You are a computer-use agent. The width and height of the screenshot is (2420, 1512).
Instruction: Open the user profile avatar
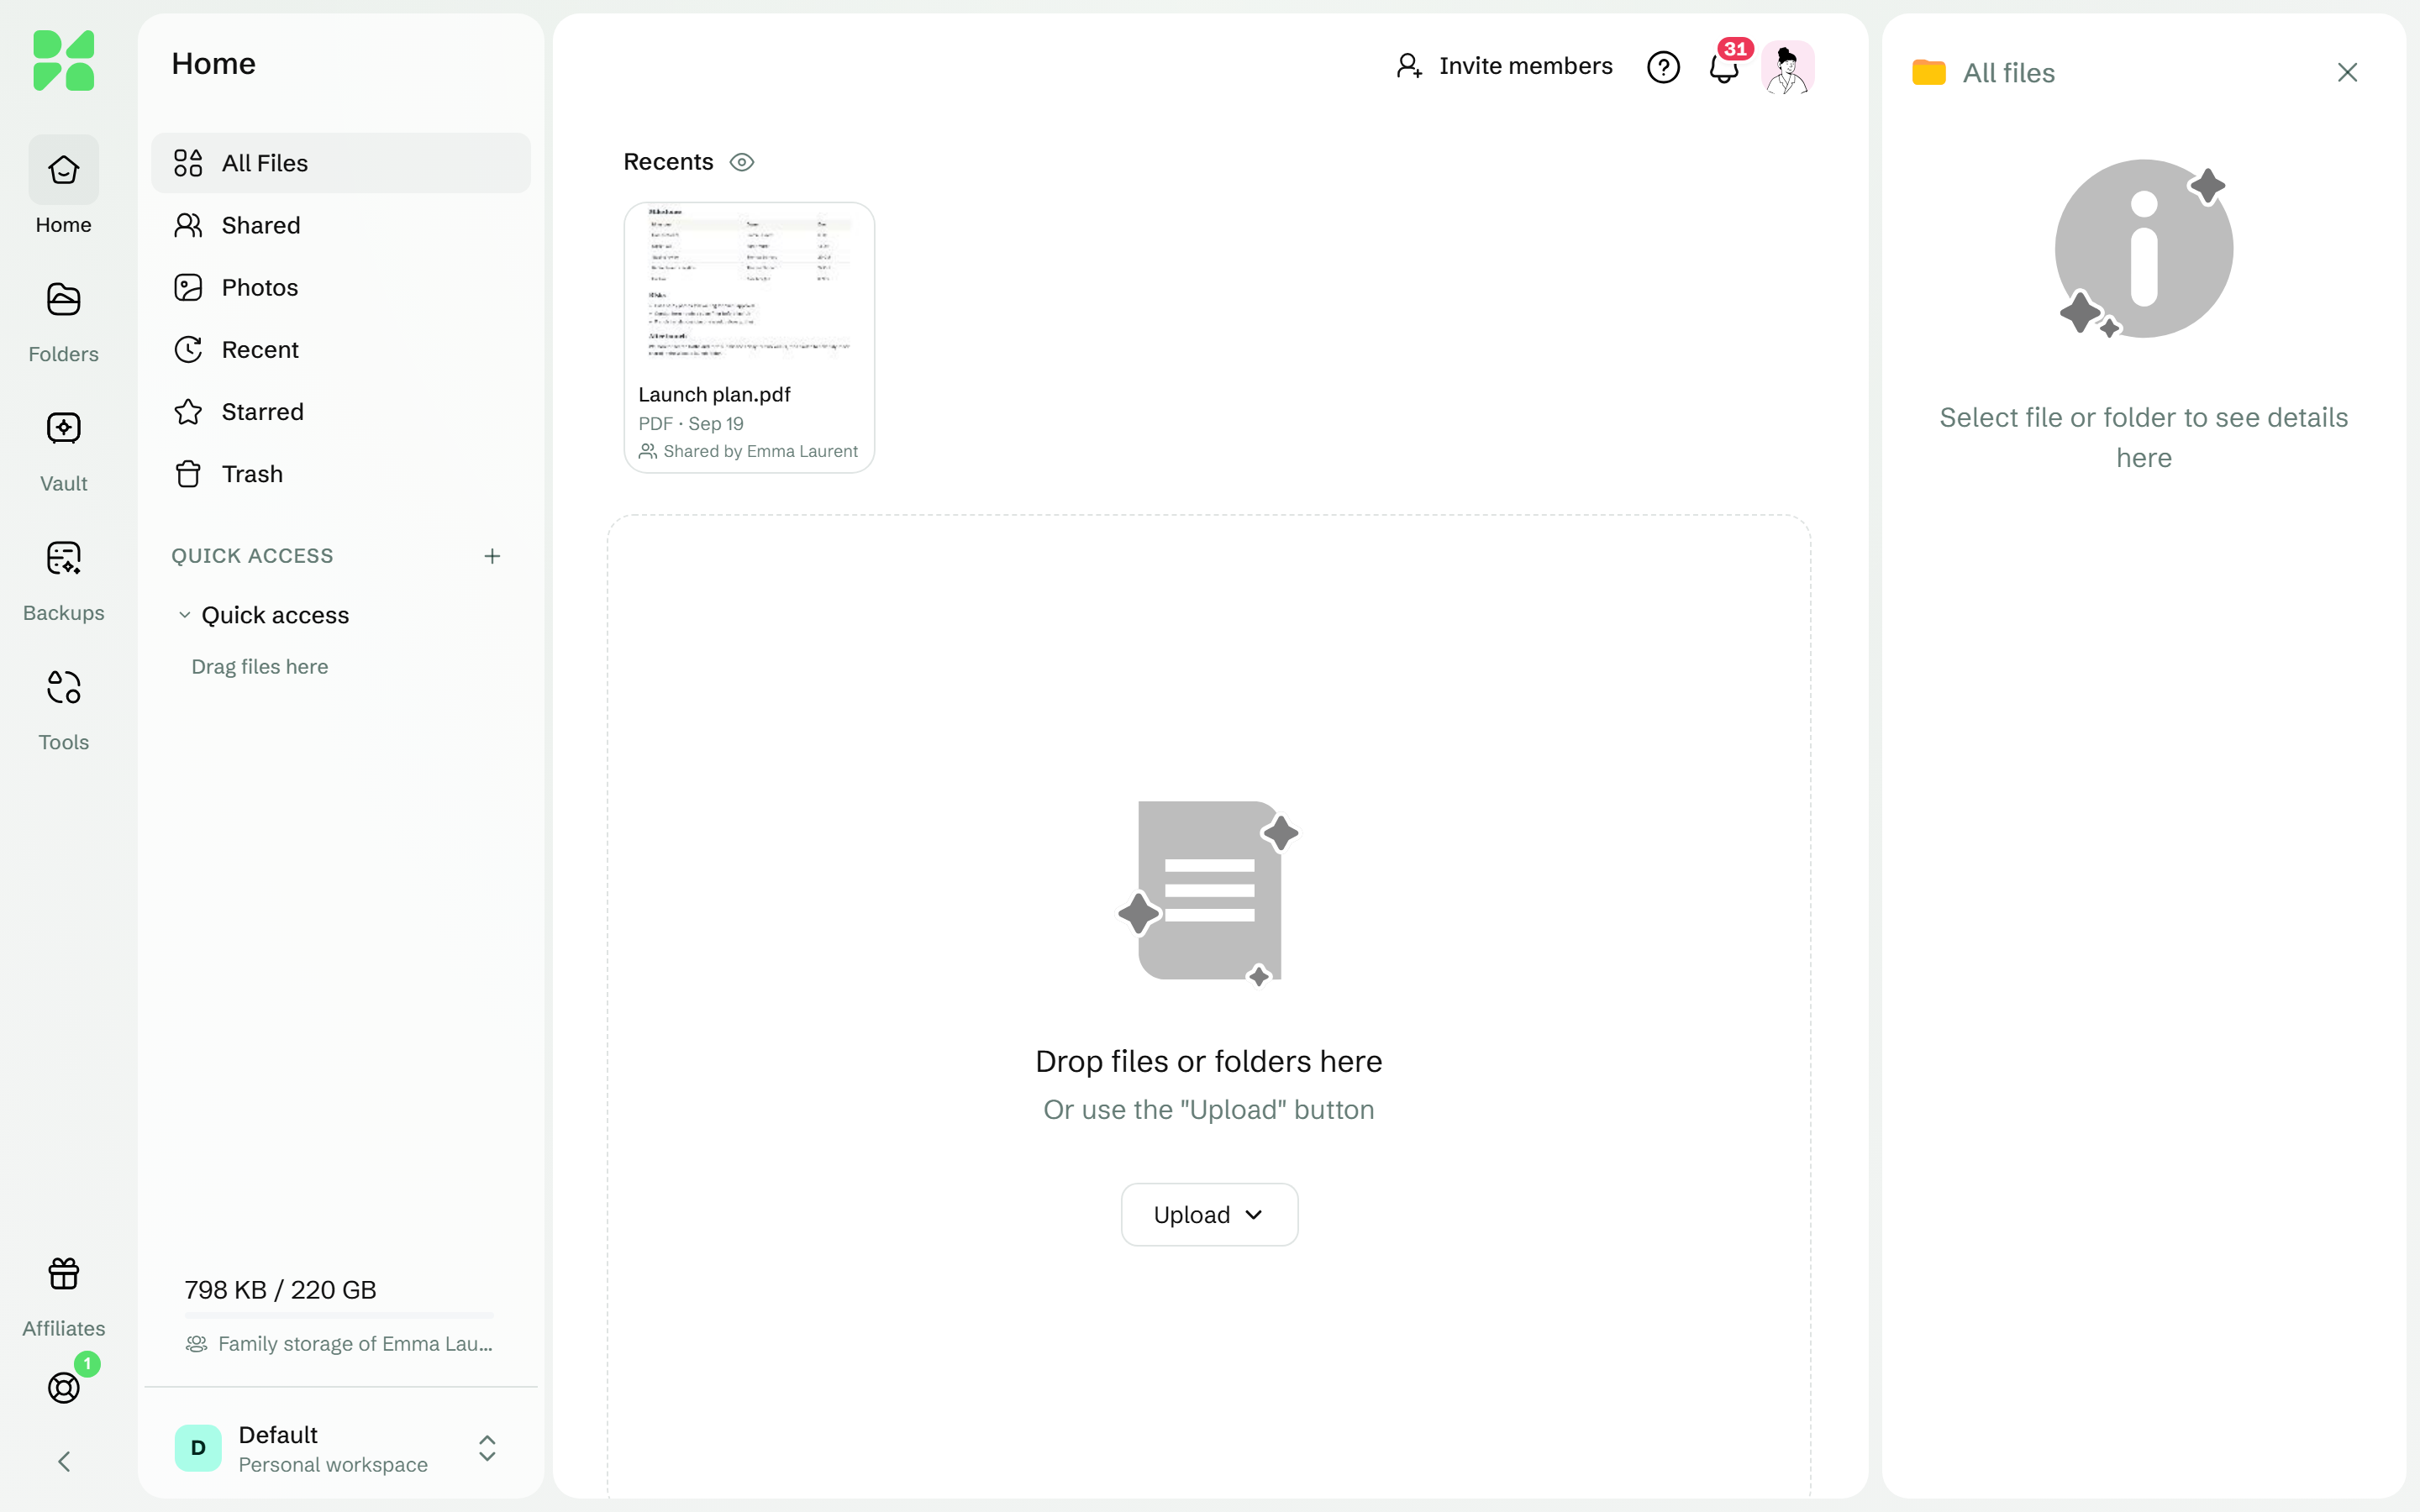coord(1787,67)
